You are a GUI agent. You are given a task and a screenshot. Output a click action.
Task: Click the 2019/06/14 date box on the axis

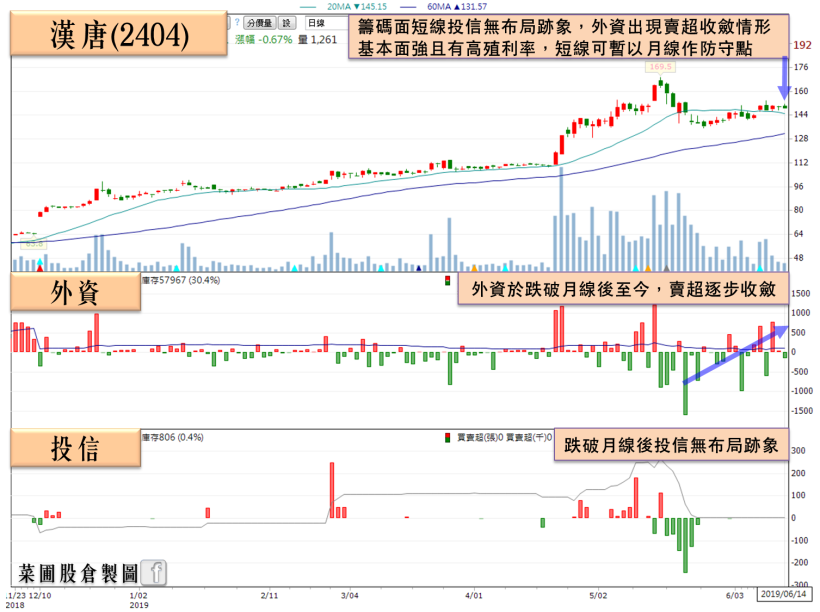click(x=785, y=592)
